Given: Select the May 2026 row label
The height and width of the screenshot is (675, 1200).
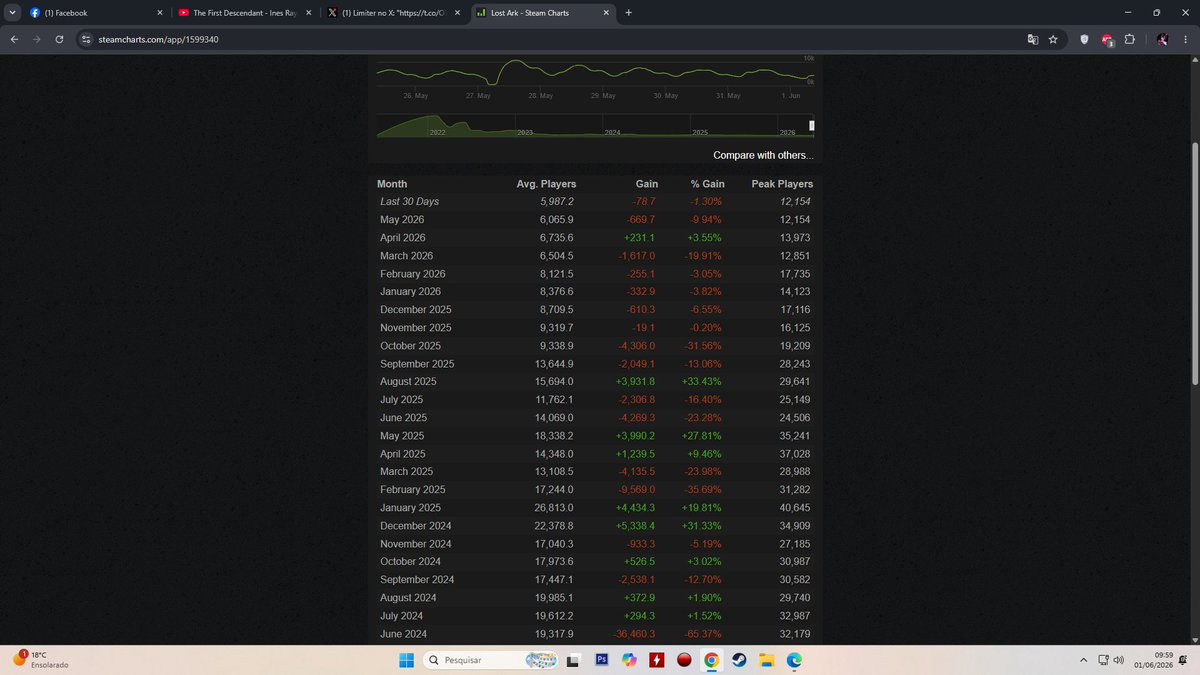Looking at the screenshot, I should (404, 219).
